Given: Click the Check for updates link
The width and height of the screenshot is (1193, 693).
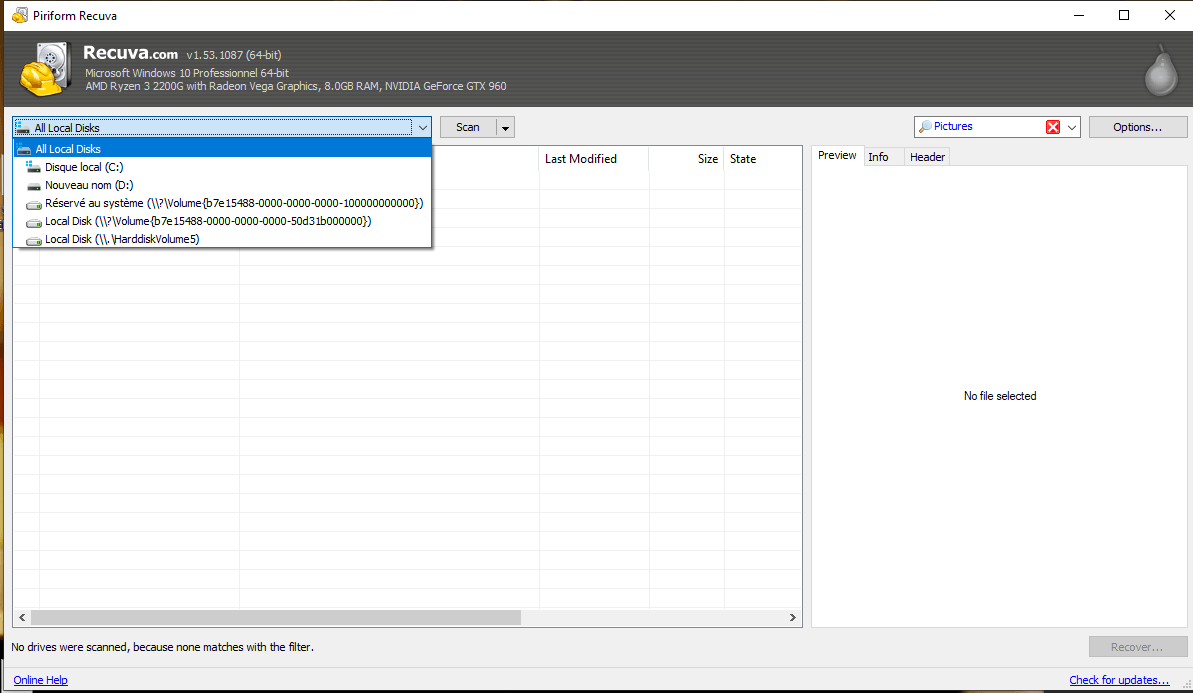Looking at the screenshot, I should tap(1119, 680).
